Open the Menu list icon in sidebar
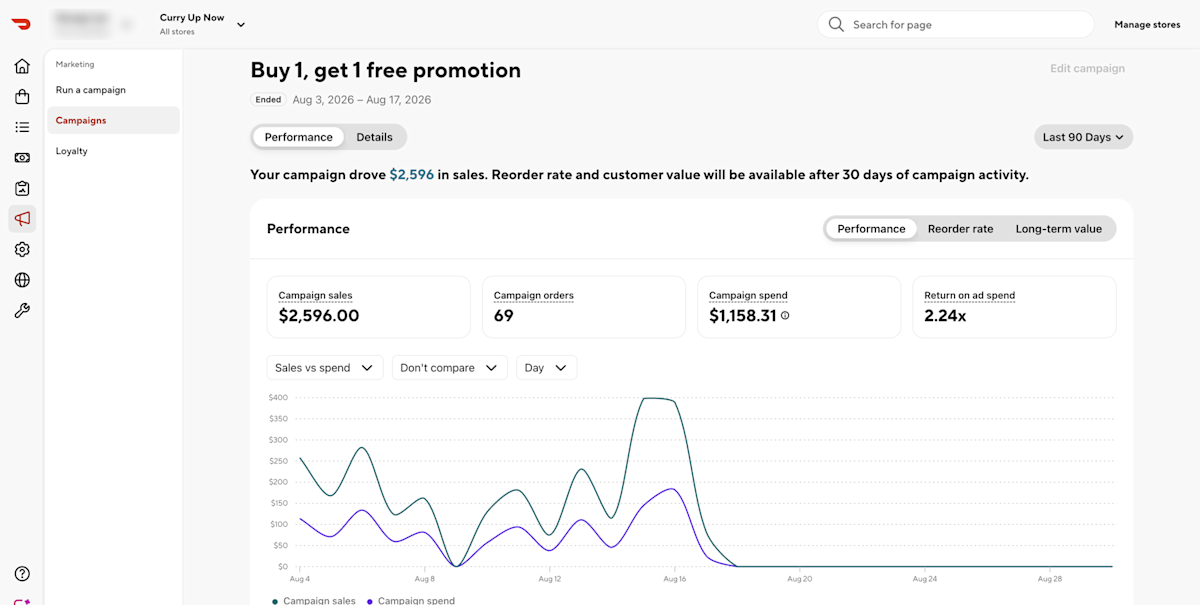The width and height of the screenshot is (1200, 605). (x=22, y=127)
